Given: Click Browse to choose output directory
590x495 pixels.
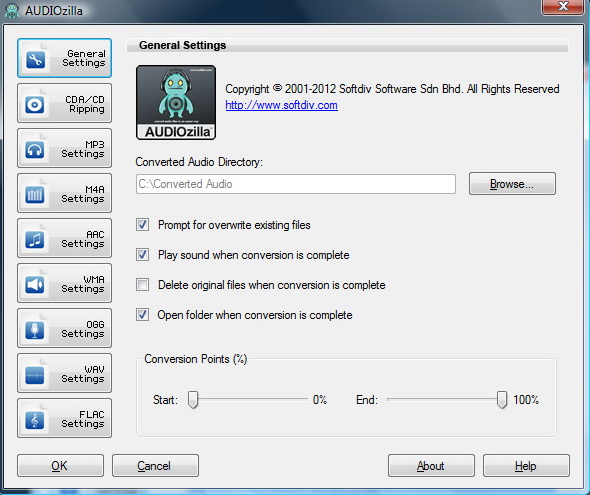Looking at the screenshot, I should click(x=512, y=184).
